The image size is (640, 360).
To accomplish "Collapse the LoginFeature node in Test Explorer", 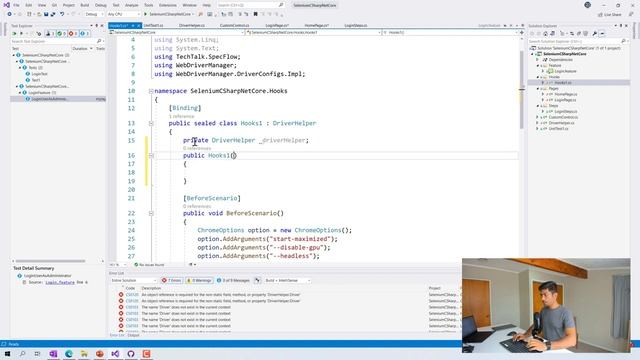I will [20, 93].
